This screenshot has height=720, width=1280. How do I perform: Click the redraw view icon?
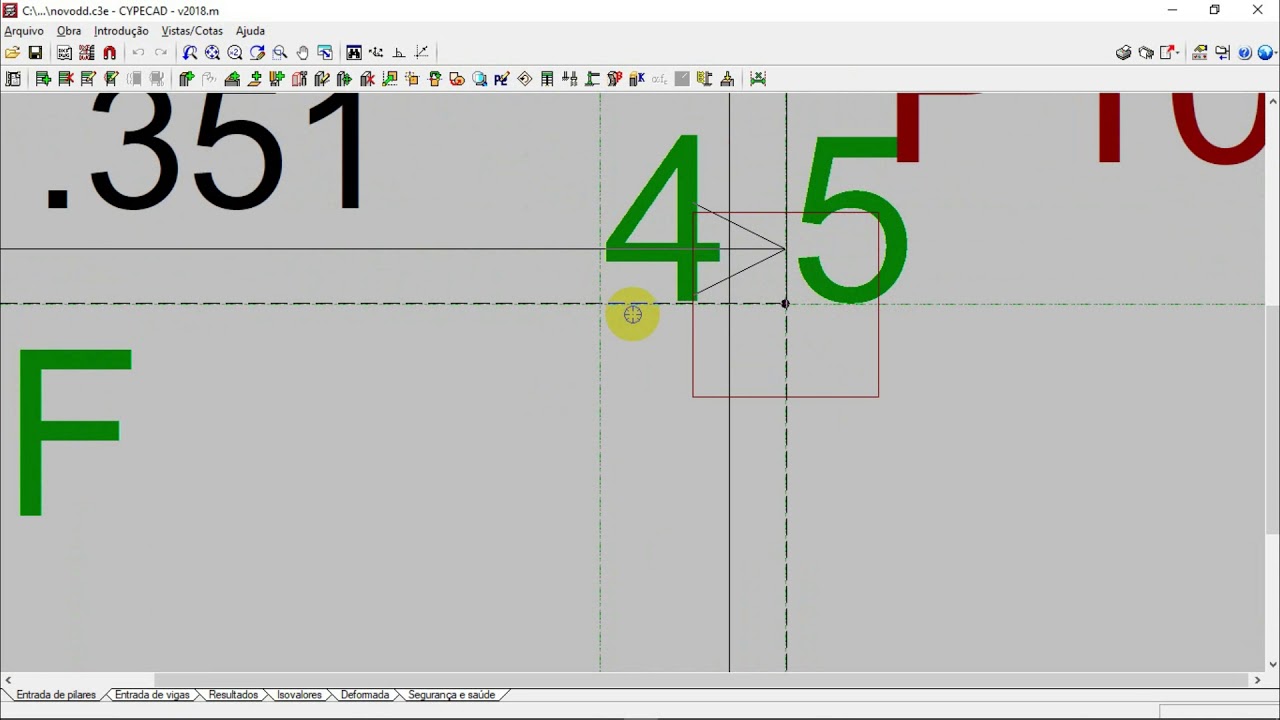(x=257, y=53)
